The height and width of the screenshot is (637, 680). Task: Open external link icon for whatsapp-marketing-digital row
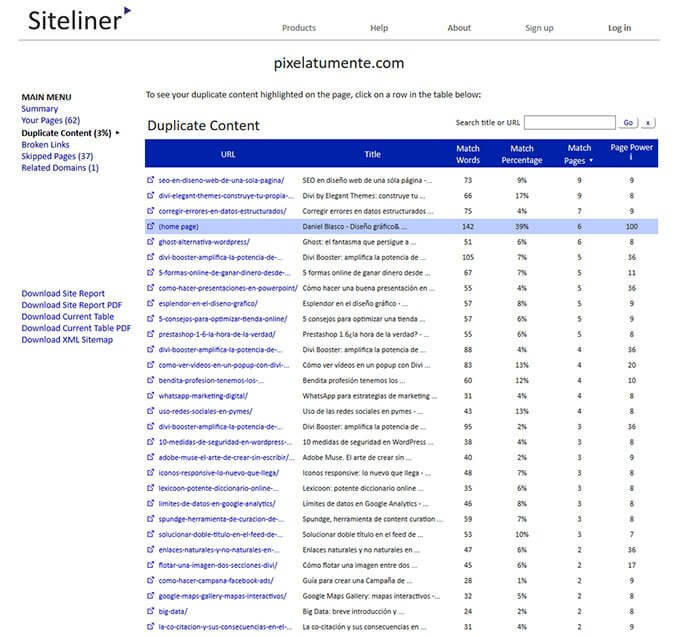pyautogui.click(x=150, y=395)
